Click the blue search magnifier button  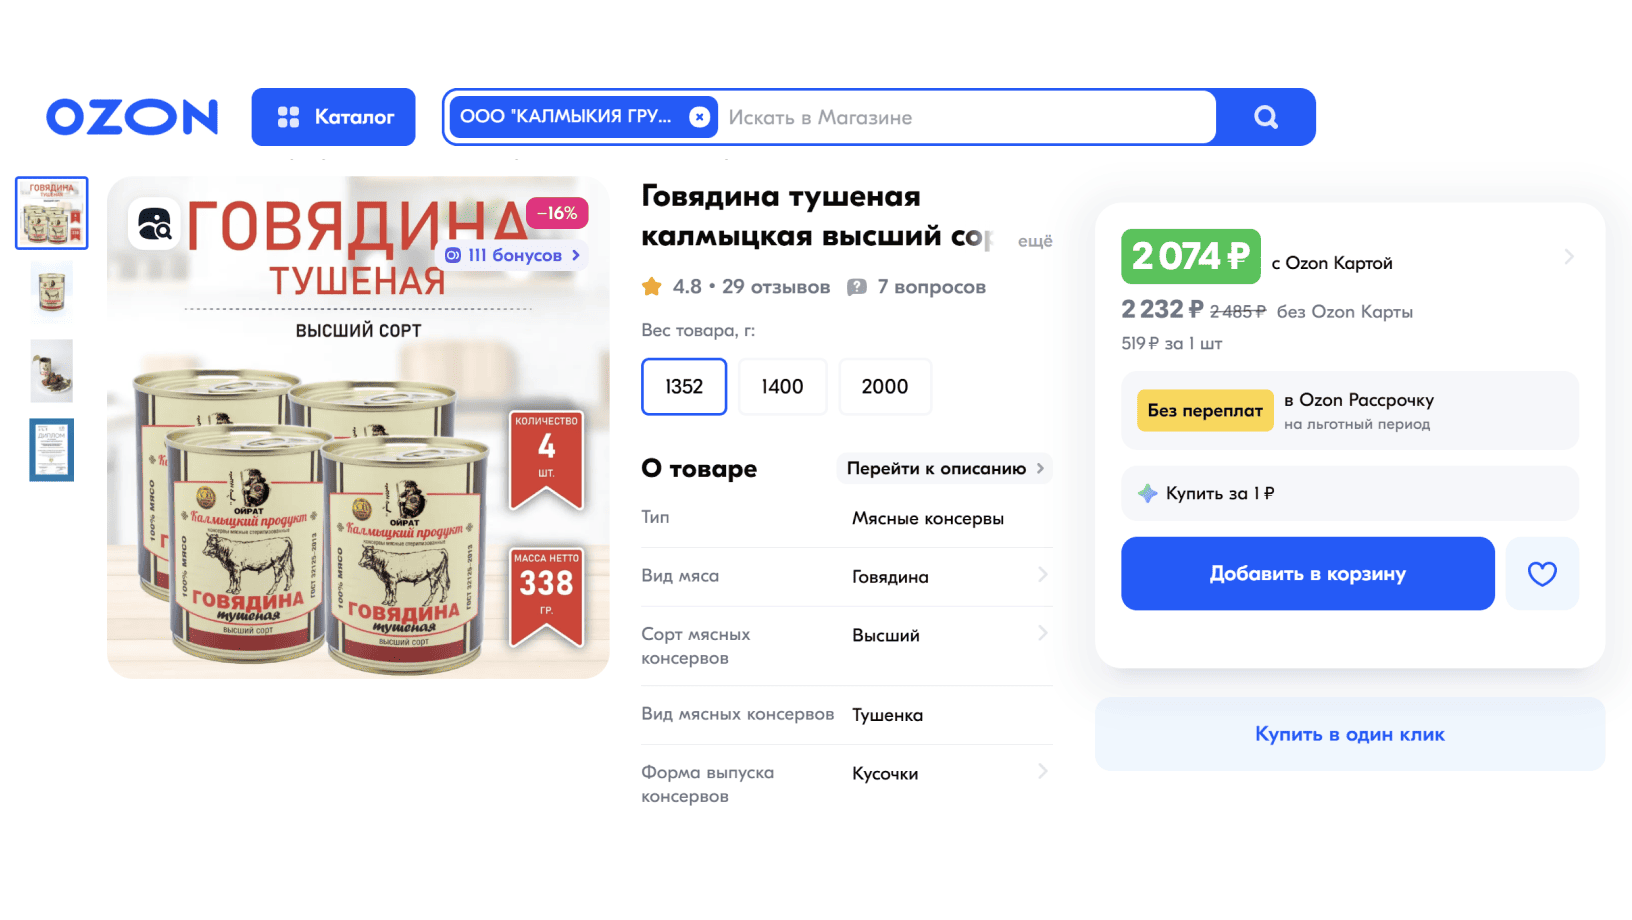(1266, 117)
